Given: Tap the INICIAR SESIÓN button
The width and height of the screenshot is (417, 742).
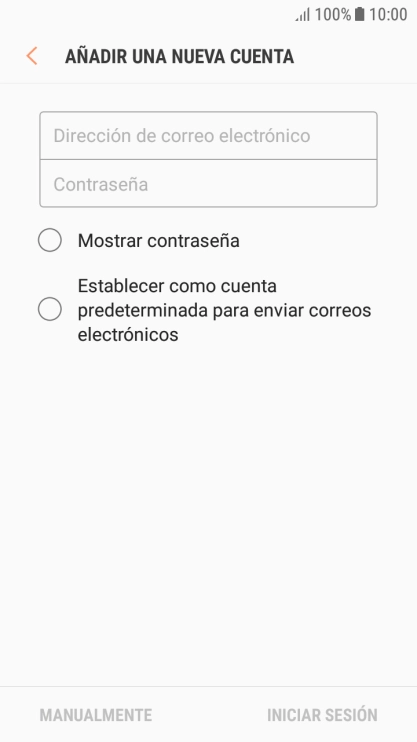Looking at the screenshot, I should coord(322,715).
